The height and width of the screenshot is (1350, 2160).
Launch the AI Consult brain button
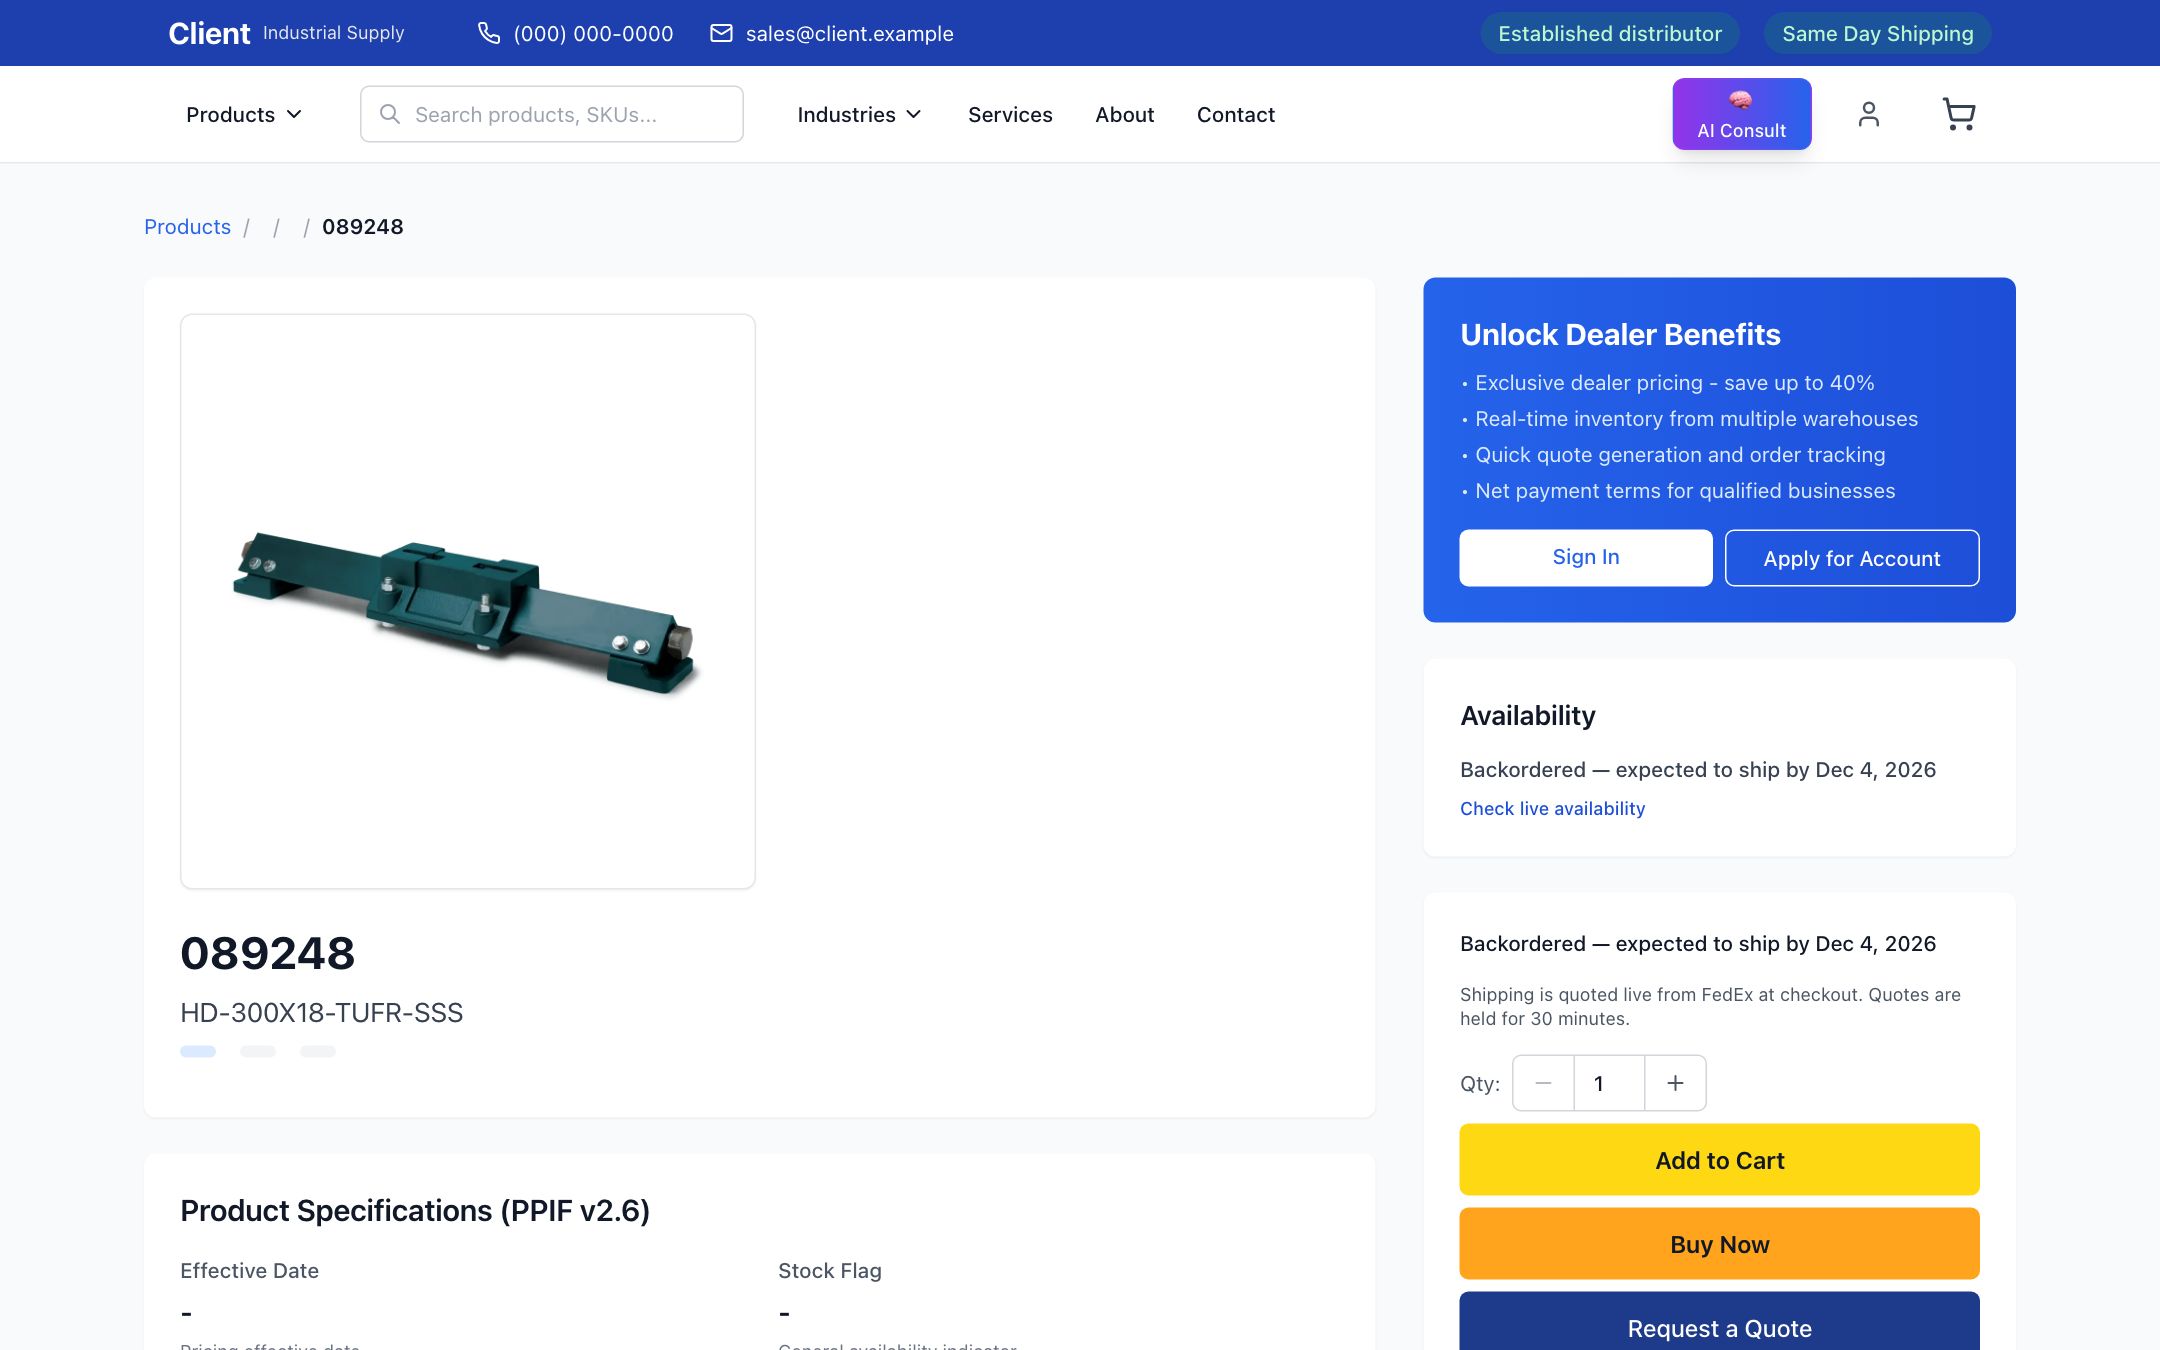[x=1741, y=114]
